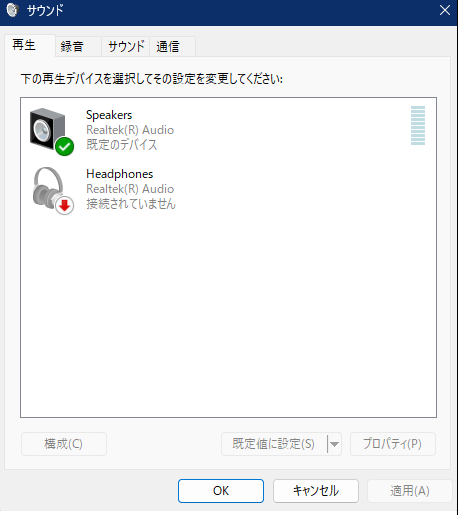Select the Speakers Realtek(R) Audio entry text

coord(130,130)
